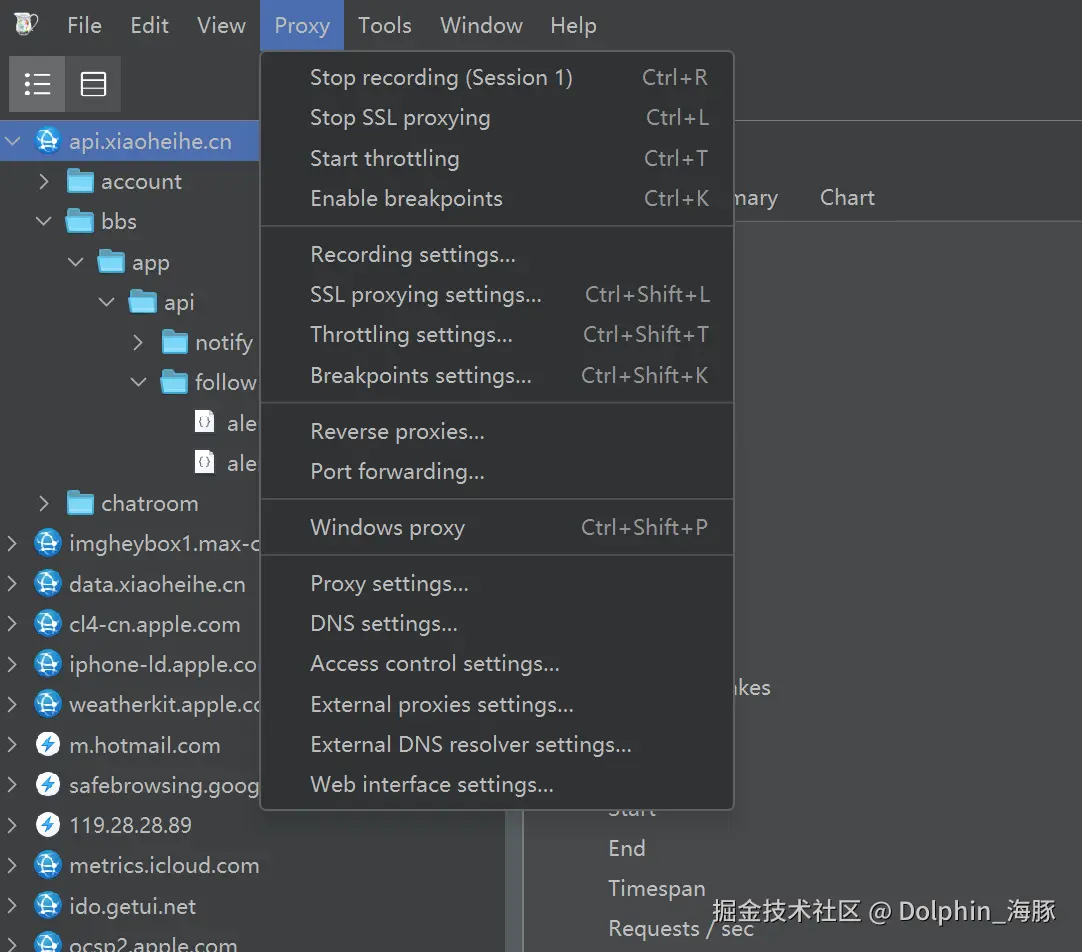Screen dimensions: 1082x952
Task: Click the account folder icon
Action: [80, 181]
